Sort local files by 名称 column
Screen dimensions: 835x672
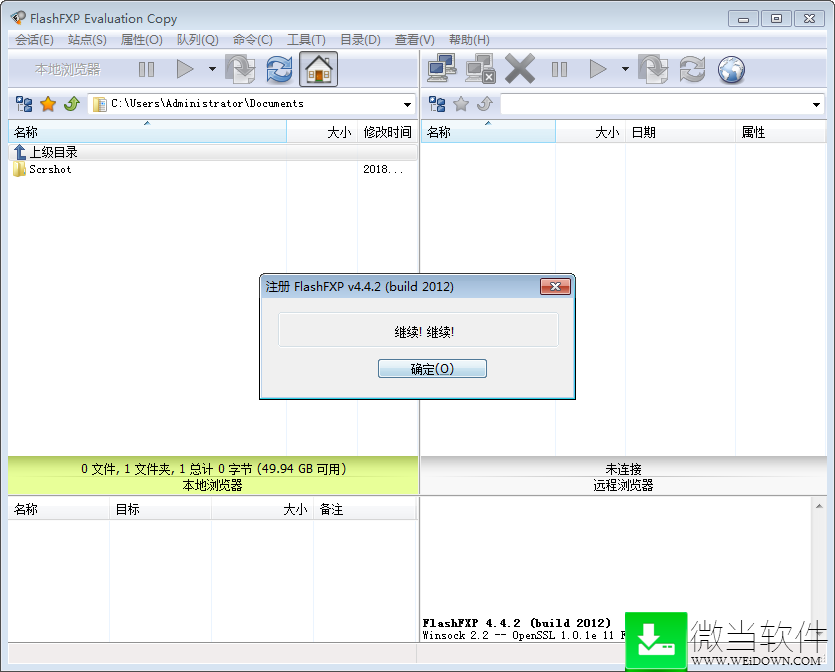pos(148,132)
